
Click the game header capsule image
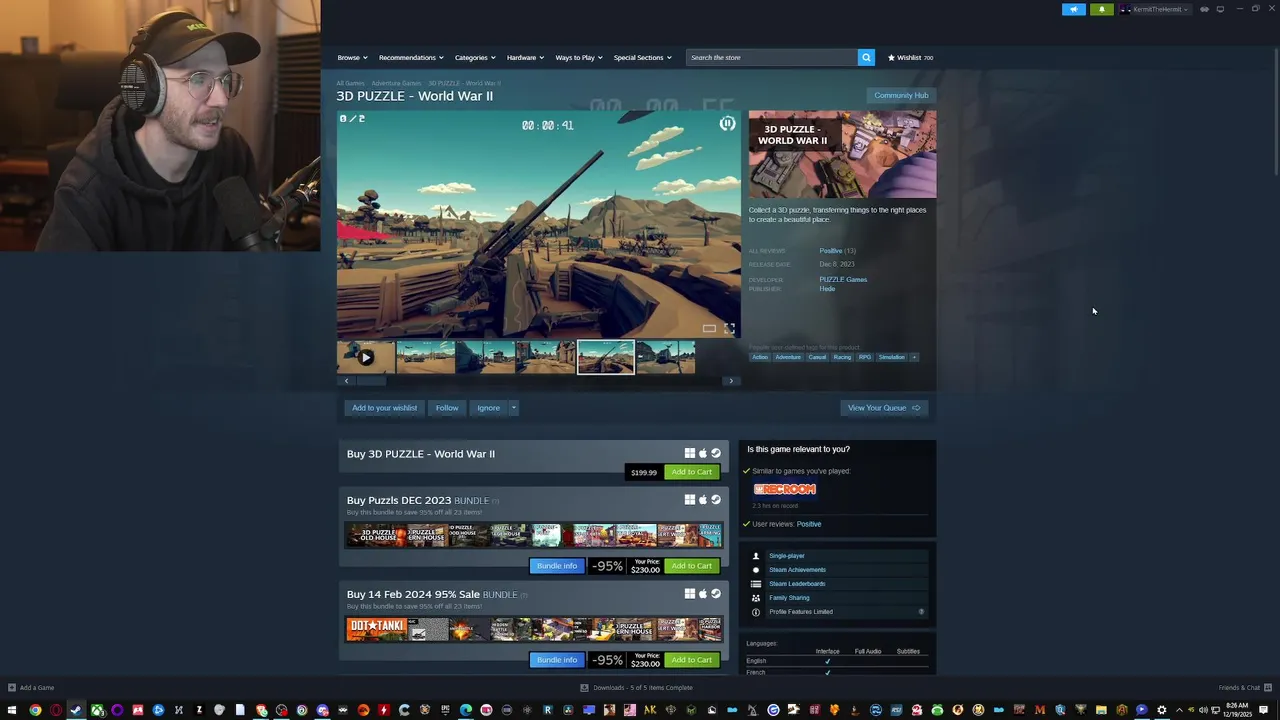(x=842, y=154)
